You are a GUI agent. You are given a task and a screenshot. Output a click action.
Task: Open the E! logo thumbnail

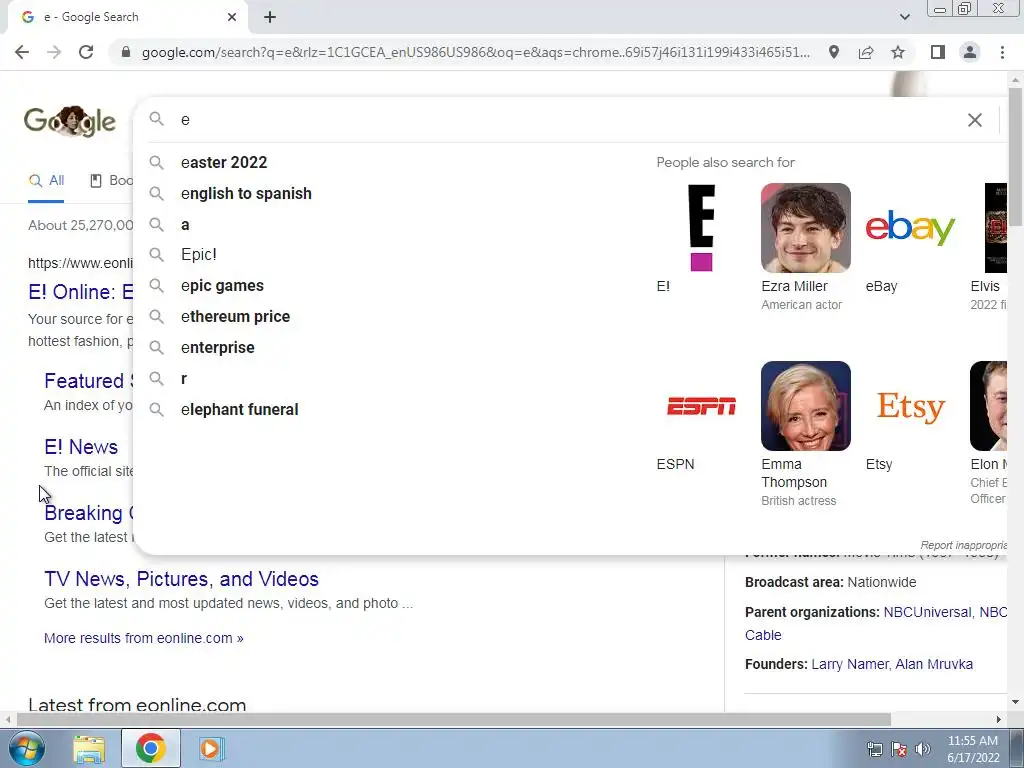(701, 228)
